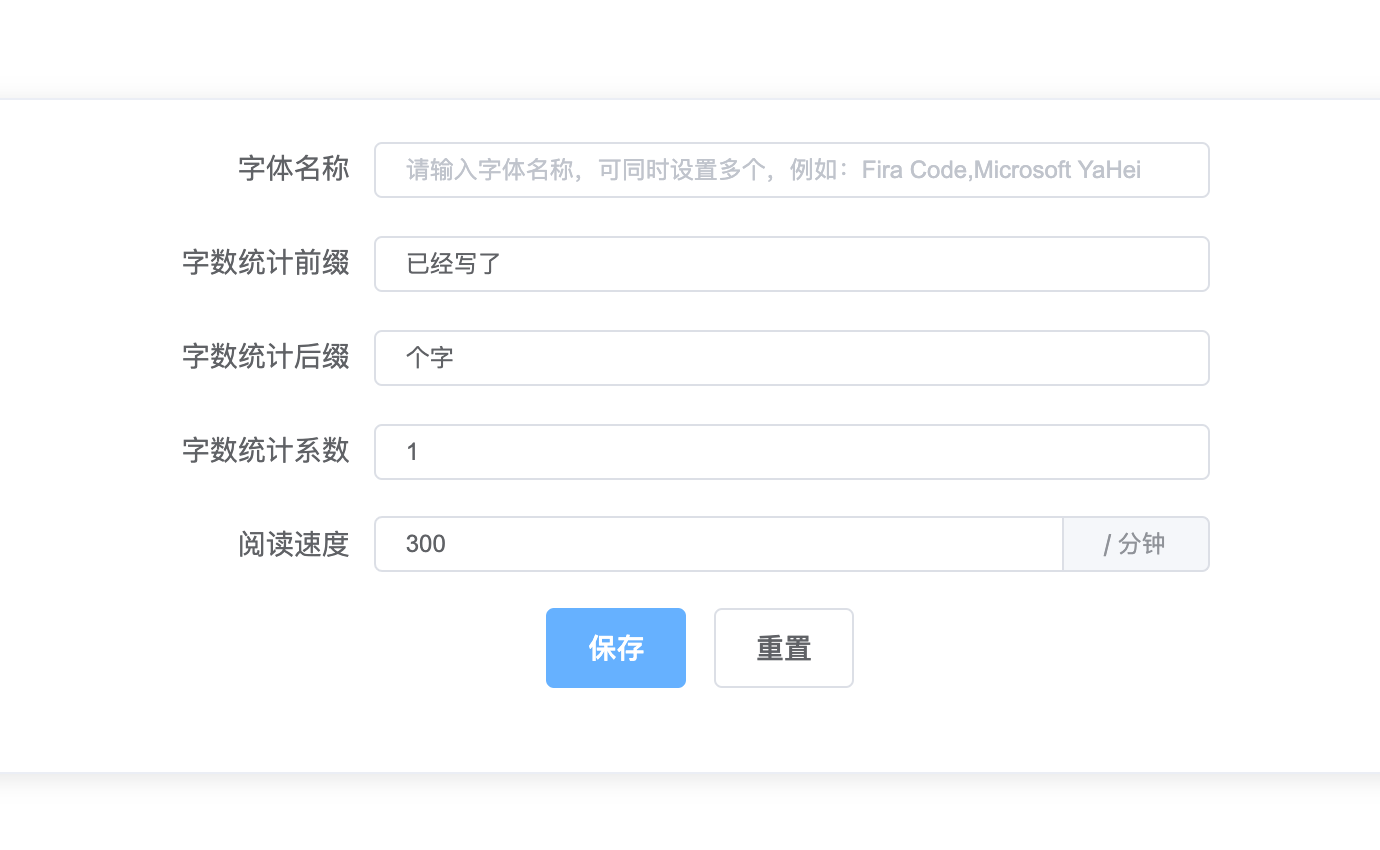
Task: Click the 字数统计前缀 label
Action: [266, 263]
